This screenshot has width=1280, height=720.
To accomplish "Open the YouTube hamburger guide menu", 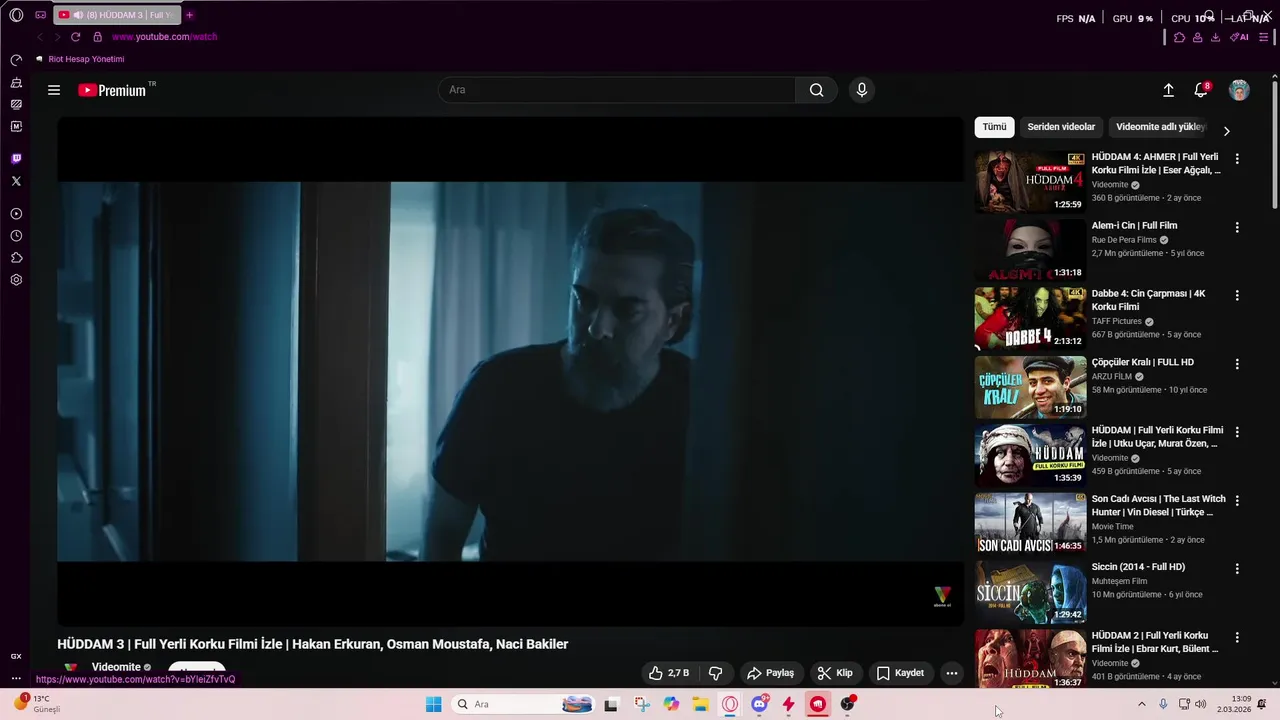I will coord(54,90).
